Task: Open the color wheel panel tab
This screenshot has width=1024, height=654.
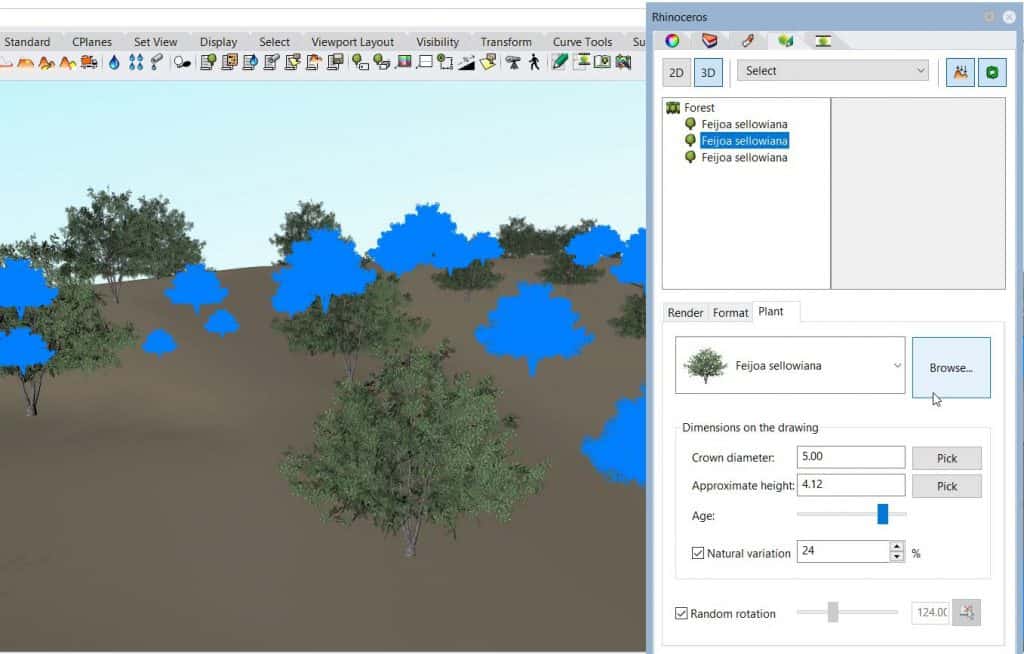Action: [672, 41]
